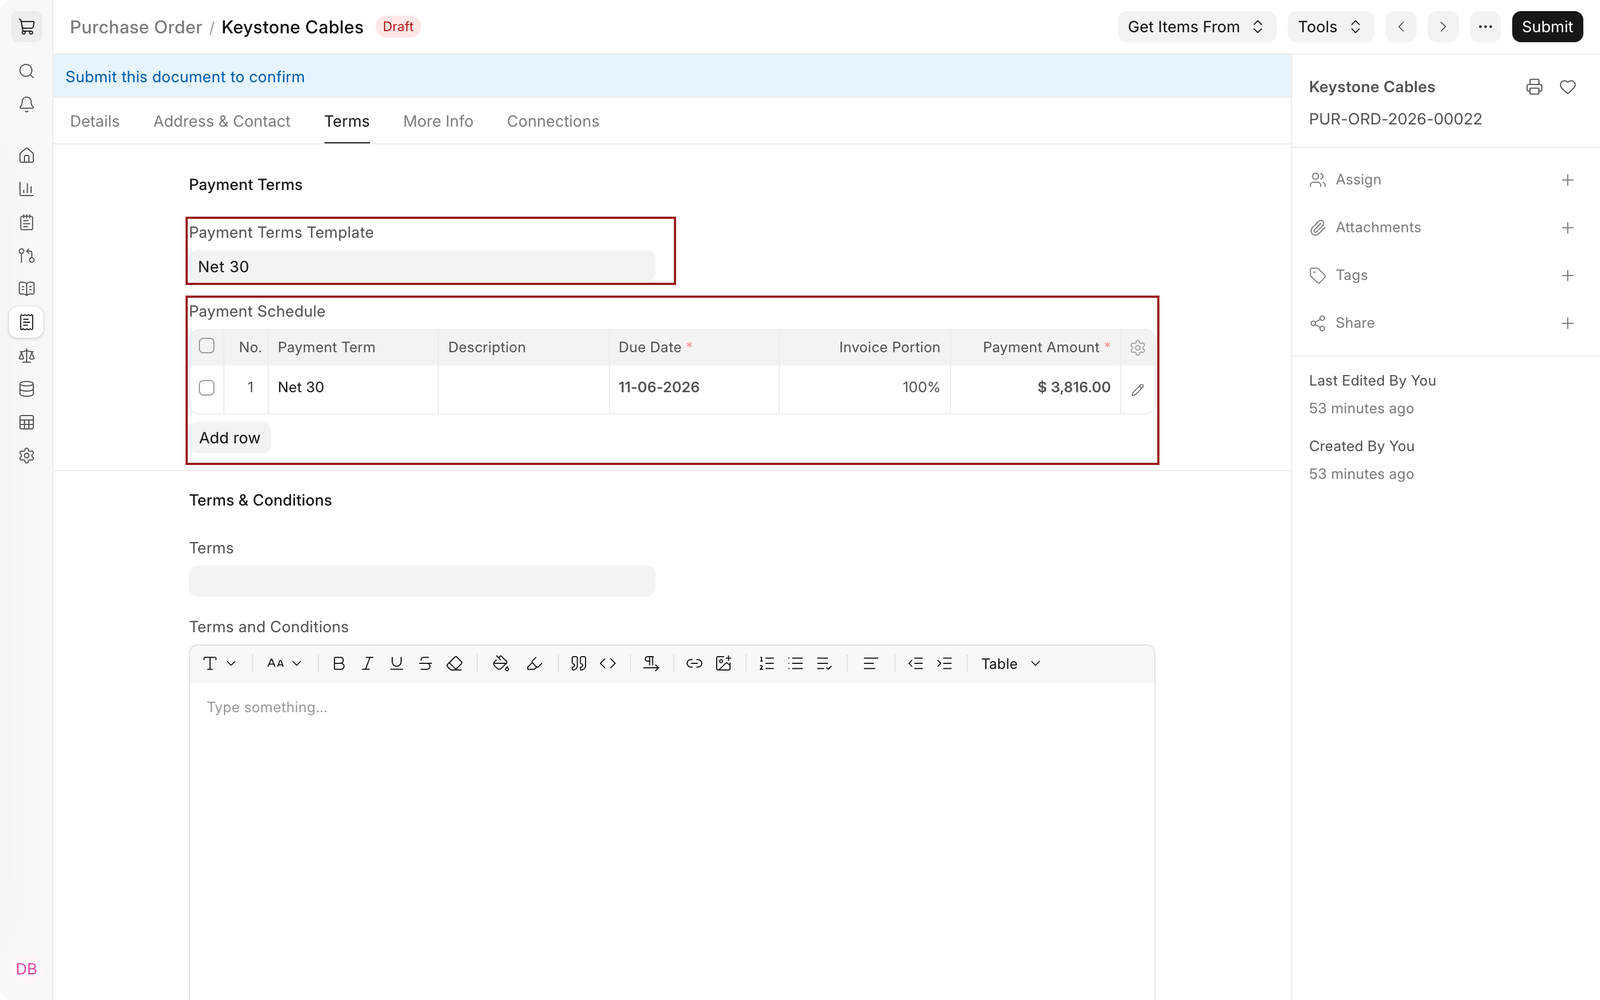This screenshot has height=1000, width=1600.
Task: Select the Terms tab
Action: 347,121
